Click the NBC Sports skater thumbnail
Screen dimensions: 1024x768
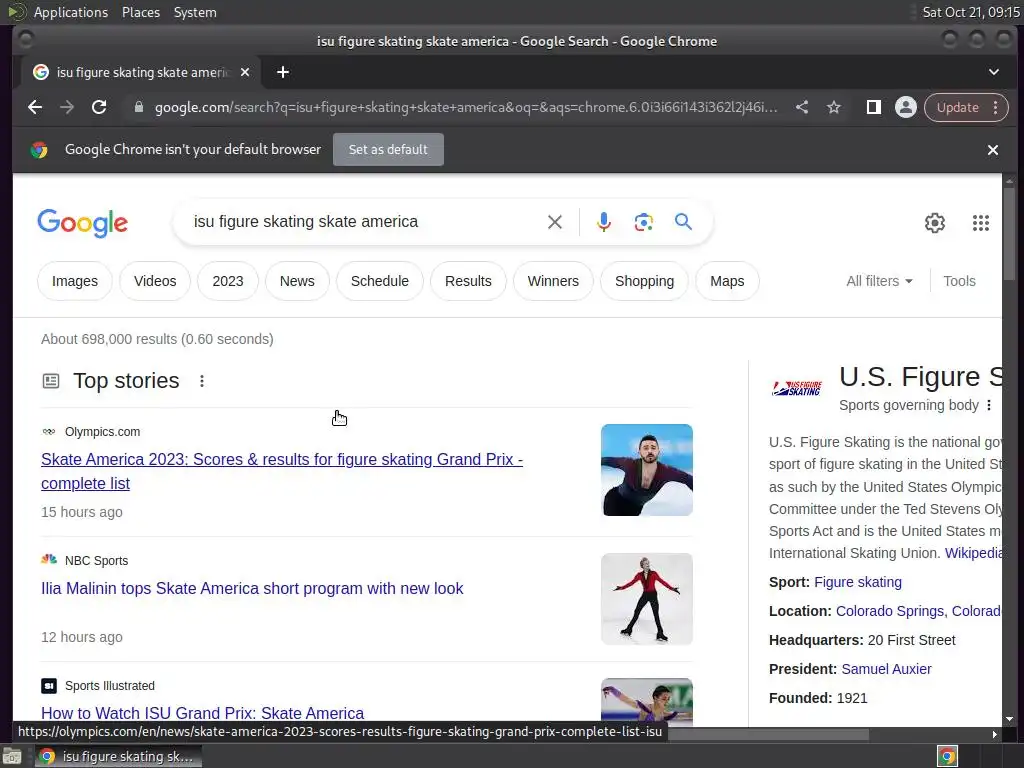pyautogui.click(x=647, y=599)
